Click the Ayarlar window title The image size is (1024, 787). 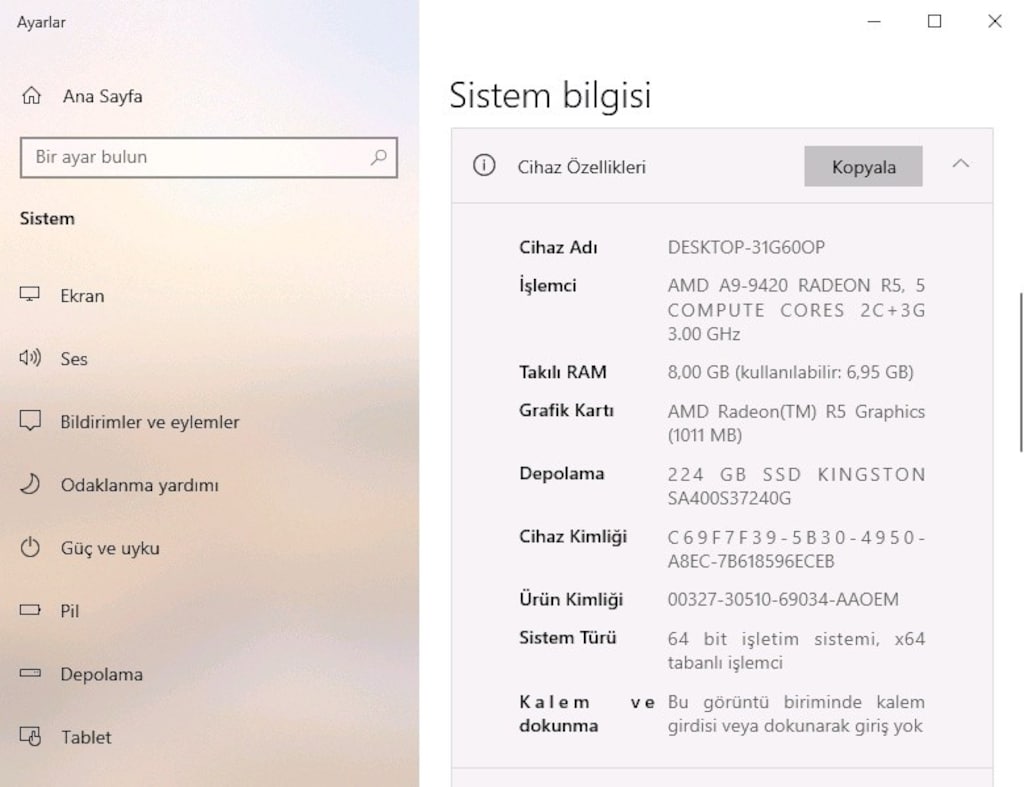point(41,22)
